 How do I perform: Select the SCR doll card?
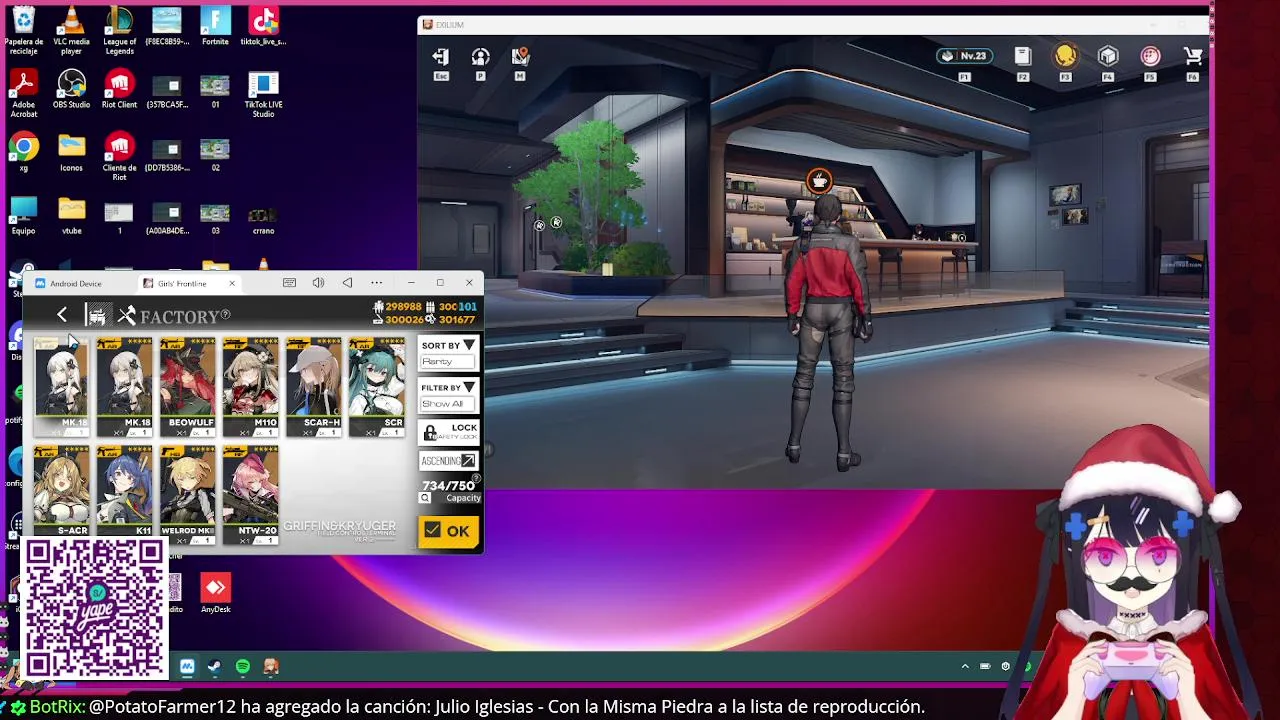click(x=377, y=387)
